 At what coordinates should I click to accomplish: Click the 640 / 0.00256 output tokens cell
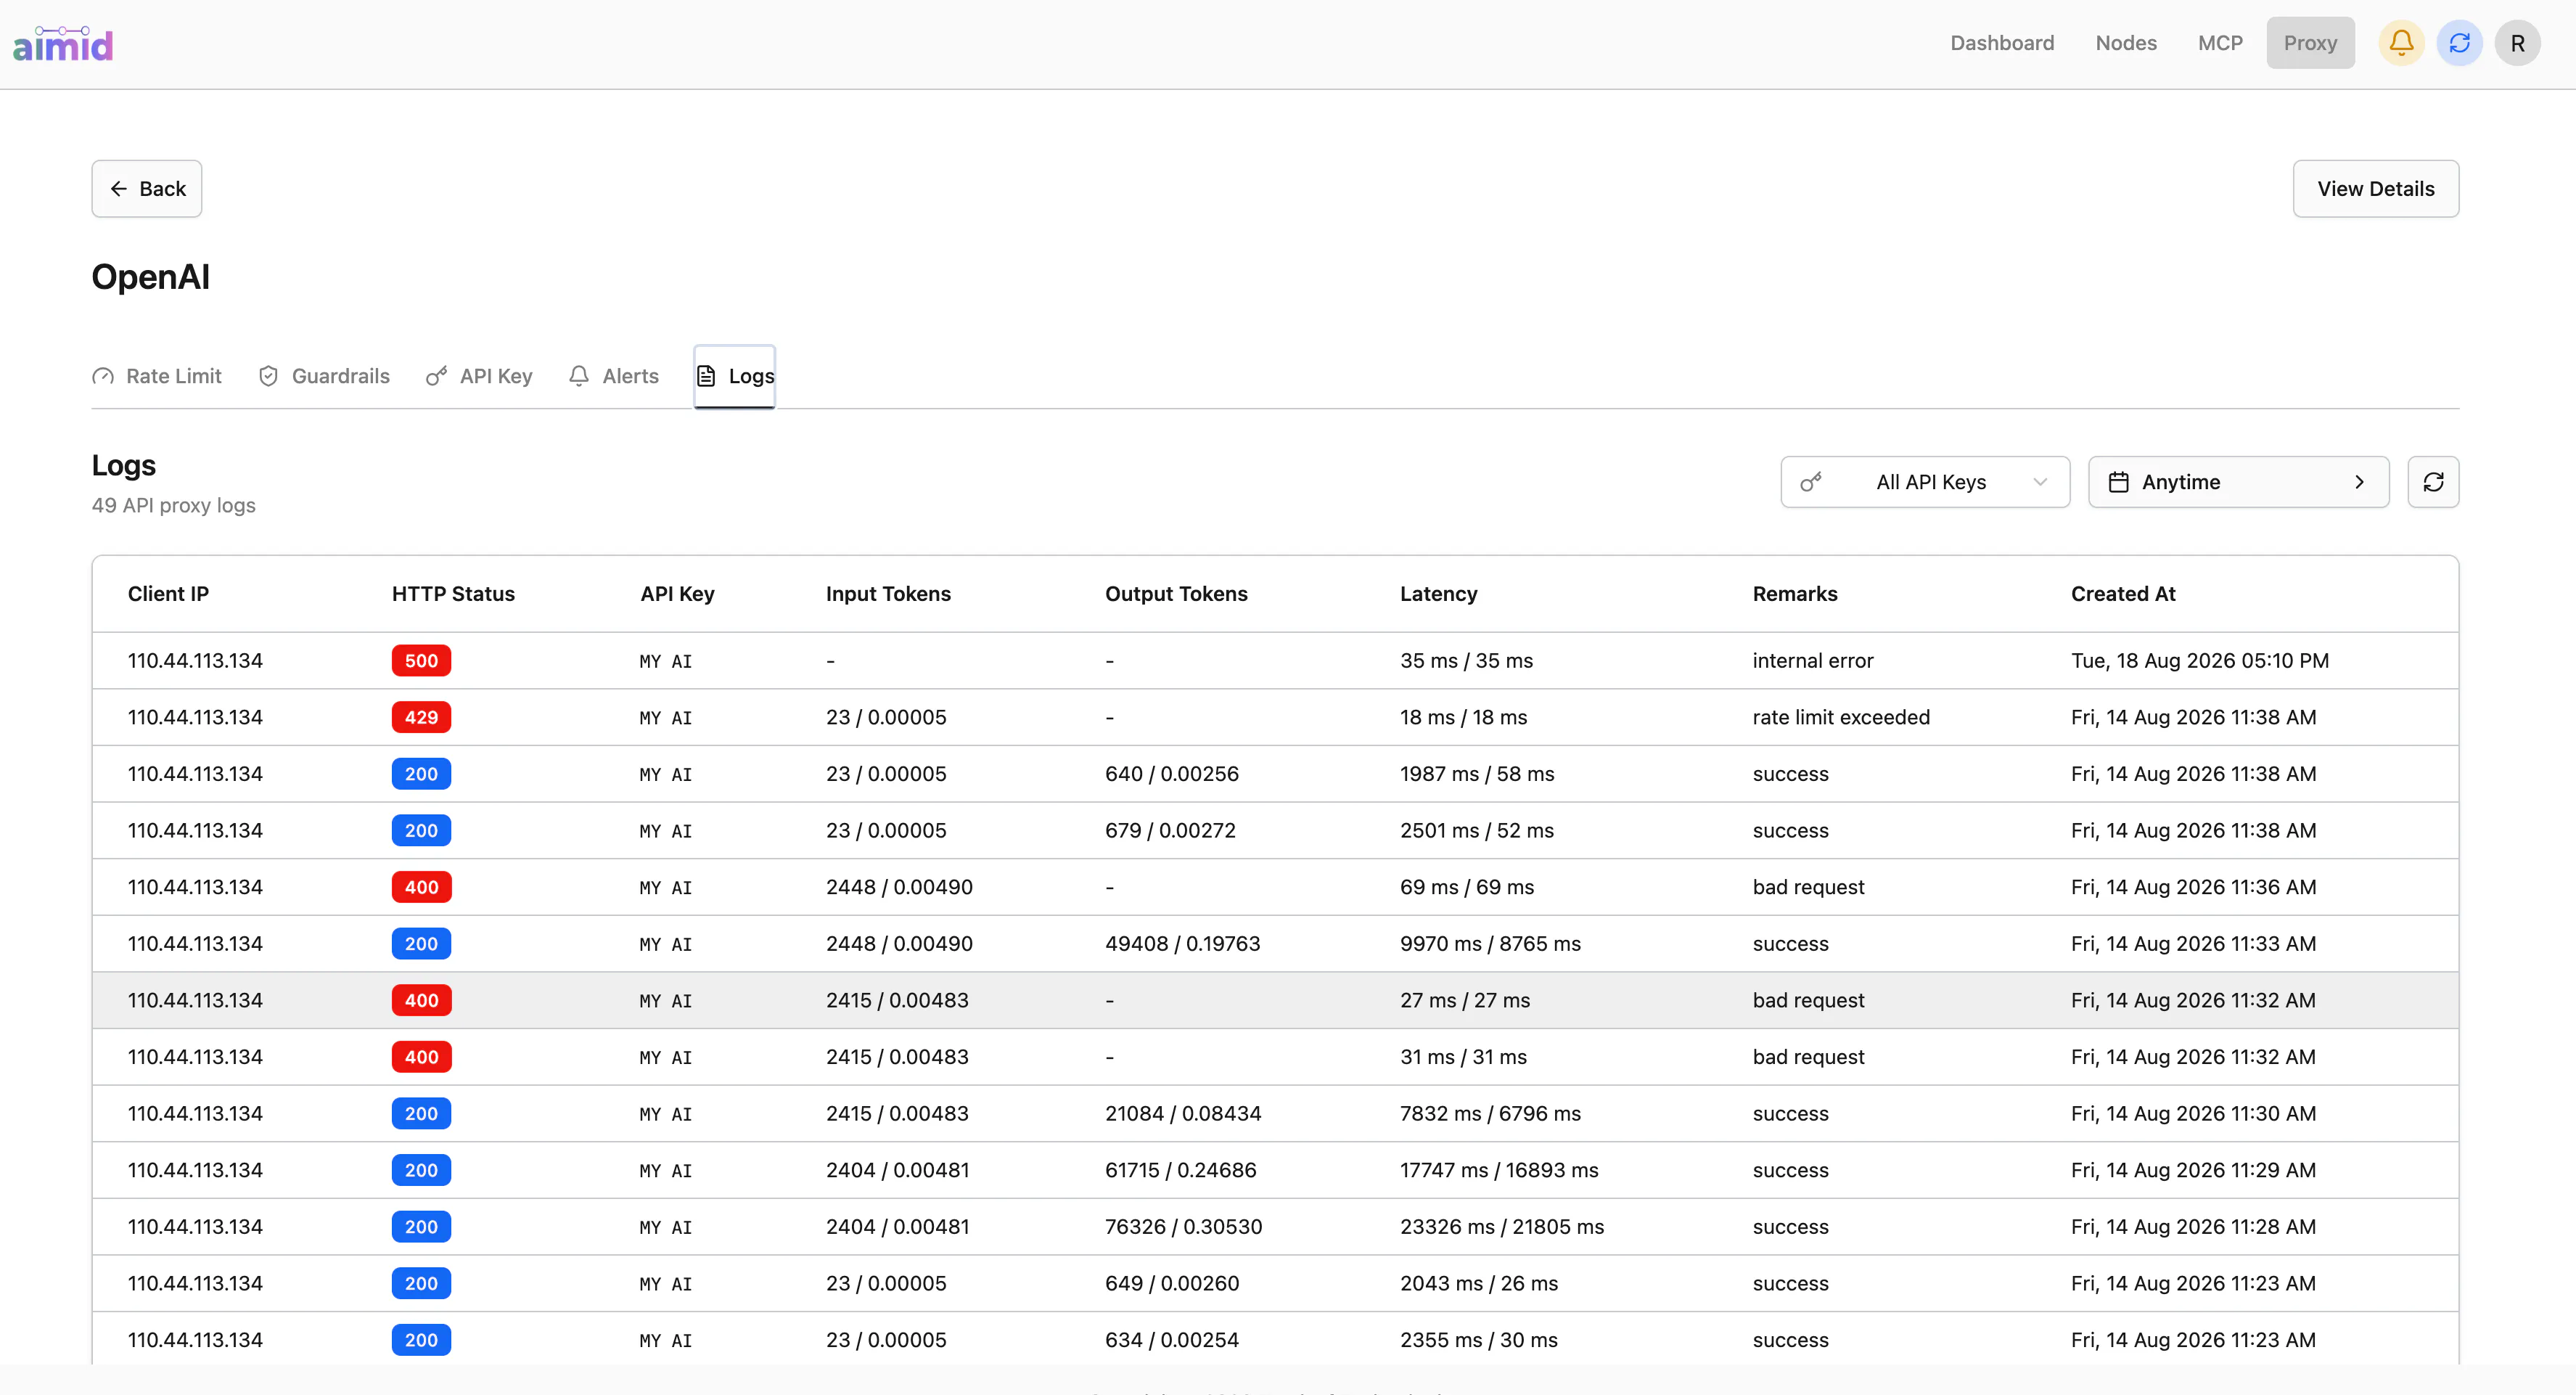point(1172,774)
